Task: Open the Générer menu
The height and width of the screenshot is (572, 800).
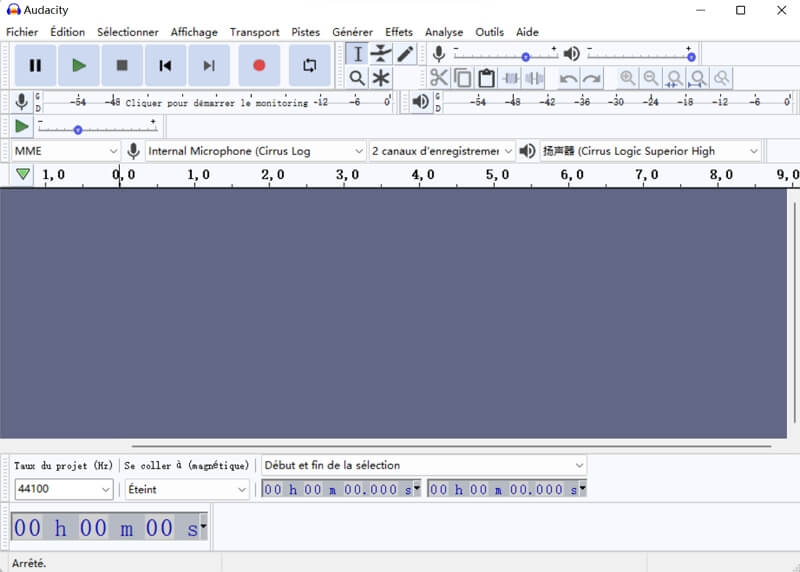Action: [x=353, y=32]
